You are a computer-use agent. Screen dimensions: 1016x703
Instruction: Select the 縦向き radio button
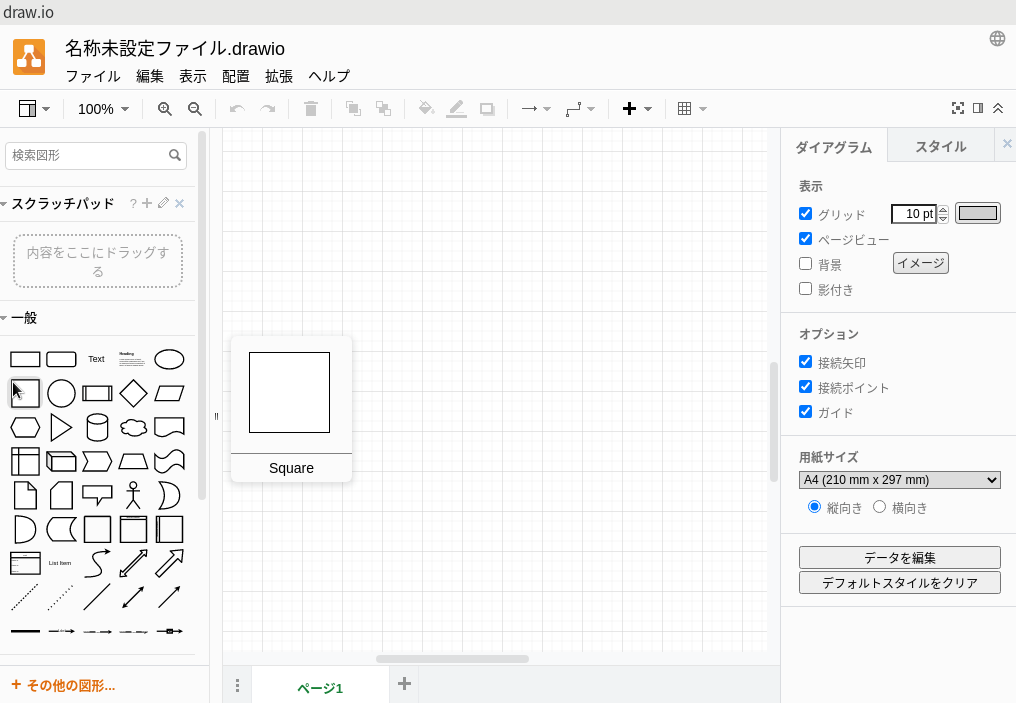814,507
